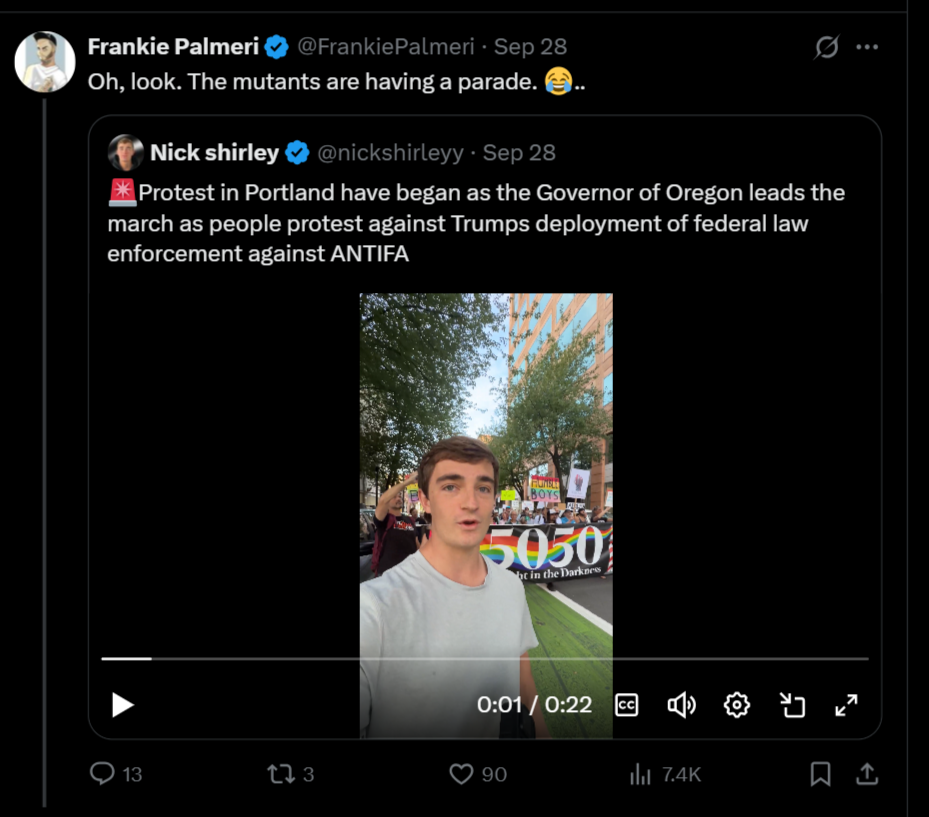
Task: Open view analytics bar chart icon
Action: (x=640, y=774)
